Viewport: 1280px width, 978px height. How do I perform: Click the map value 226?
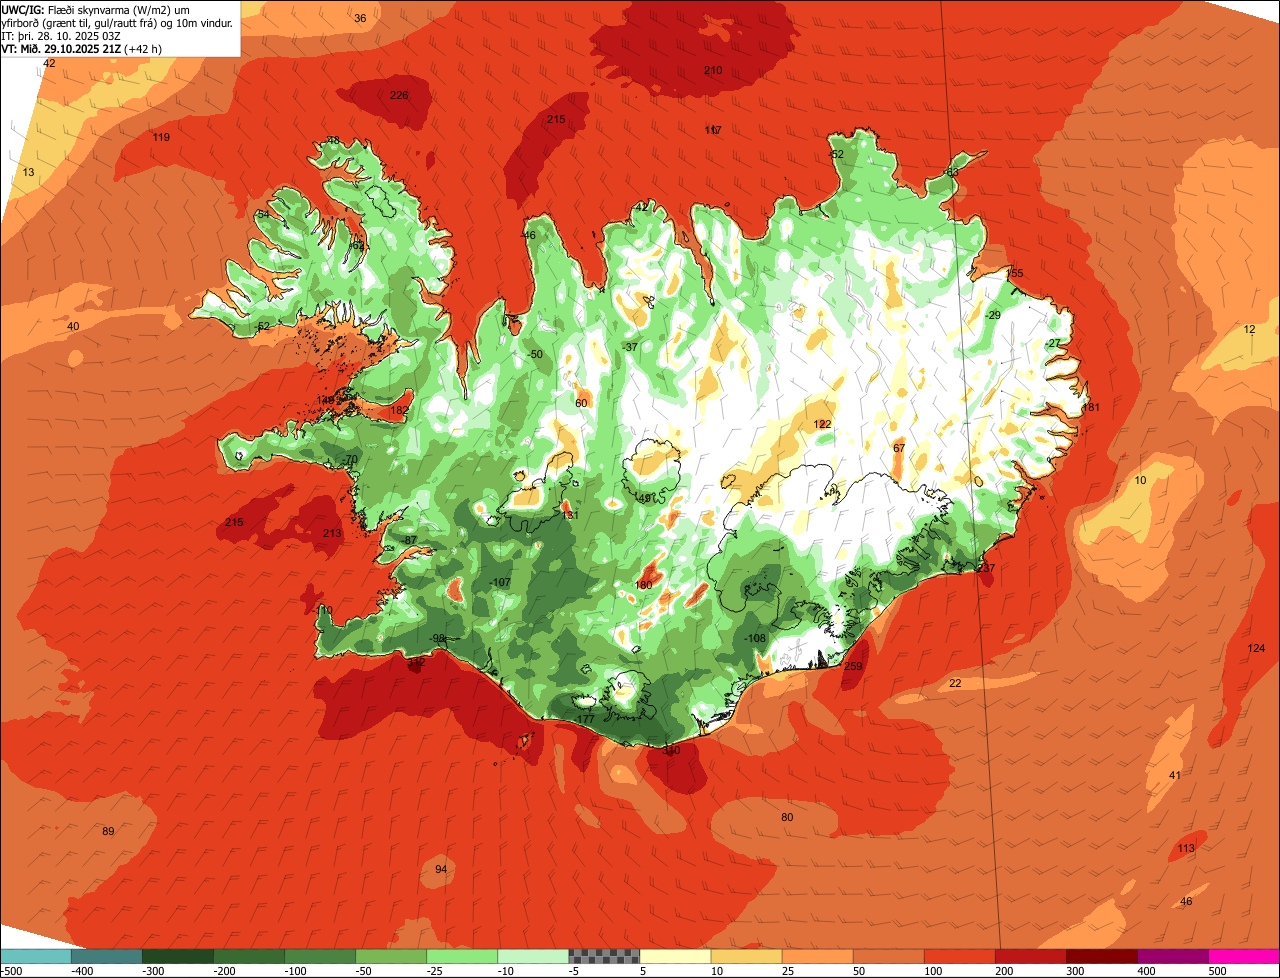(399, 95)
